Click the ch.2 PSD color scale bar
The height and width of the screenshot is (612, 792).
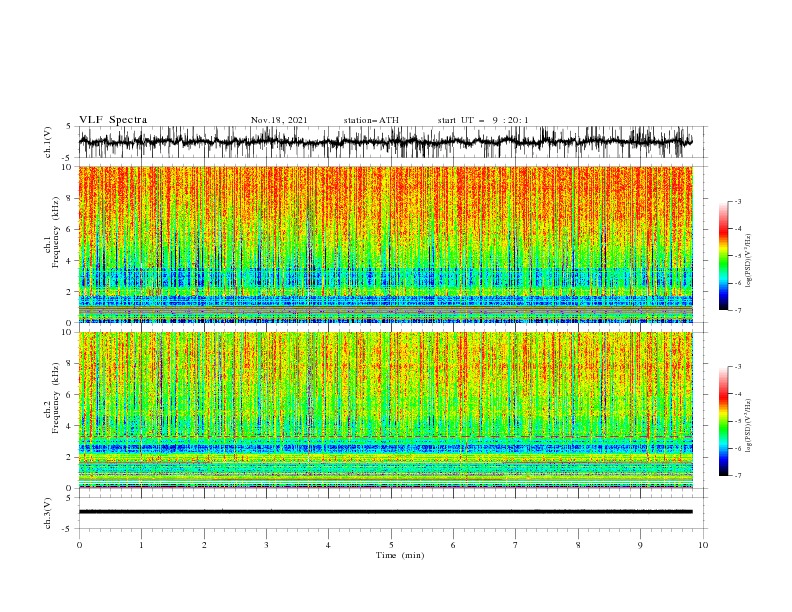pyautogui.click(x=723, y=421)
